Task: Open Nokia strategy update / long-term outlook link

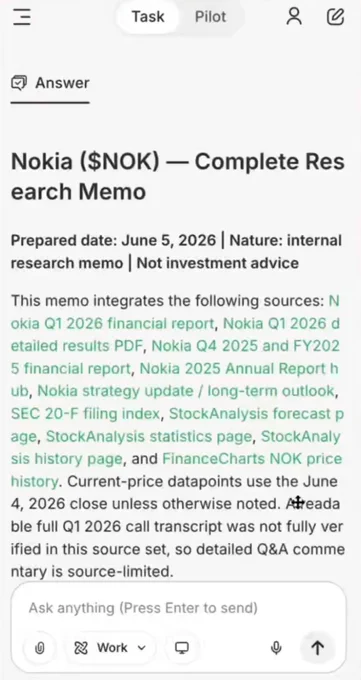Action: 186,391
